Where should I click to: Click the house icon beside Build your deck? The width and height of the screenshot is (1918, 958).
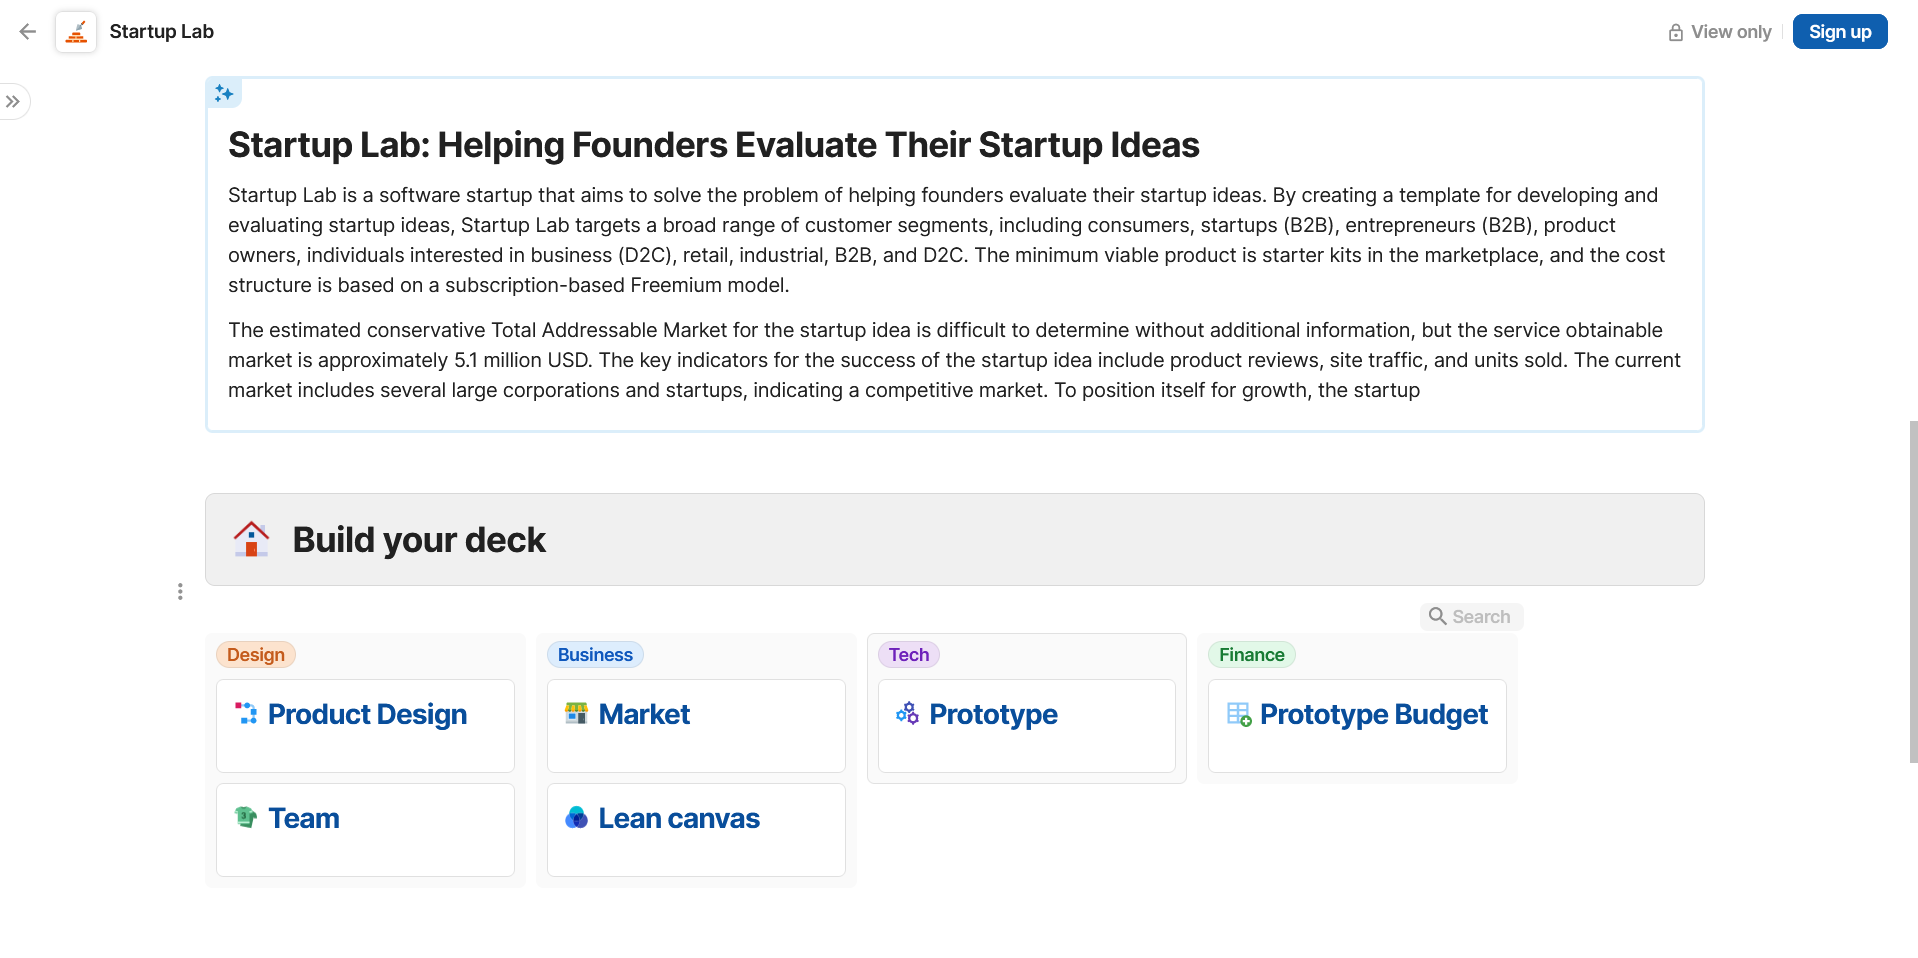click(x=251, y=539)
